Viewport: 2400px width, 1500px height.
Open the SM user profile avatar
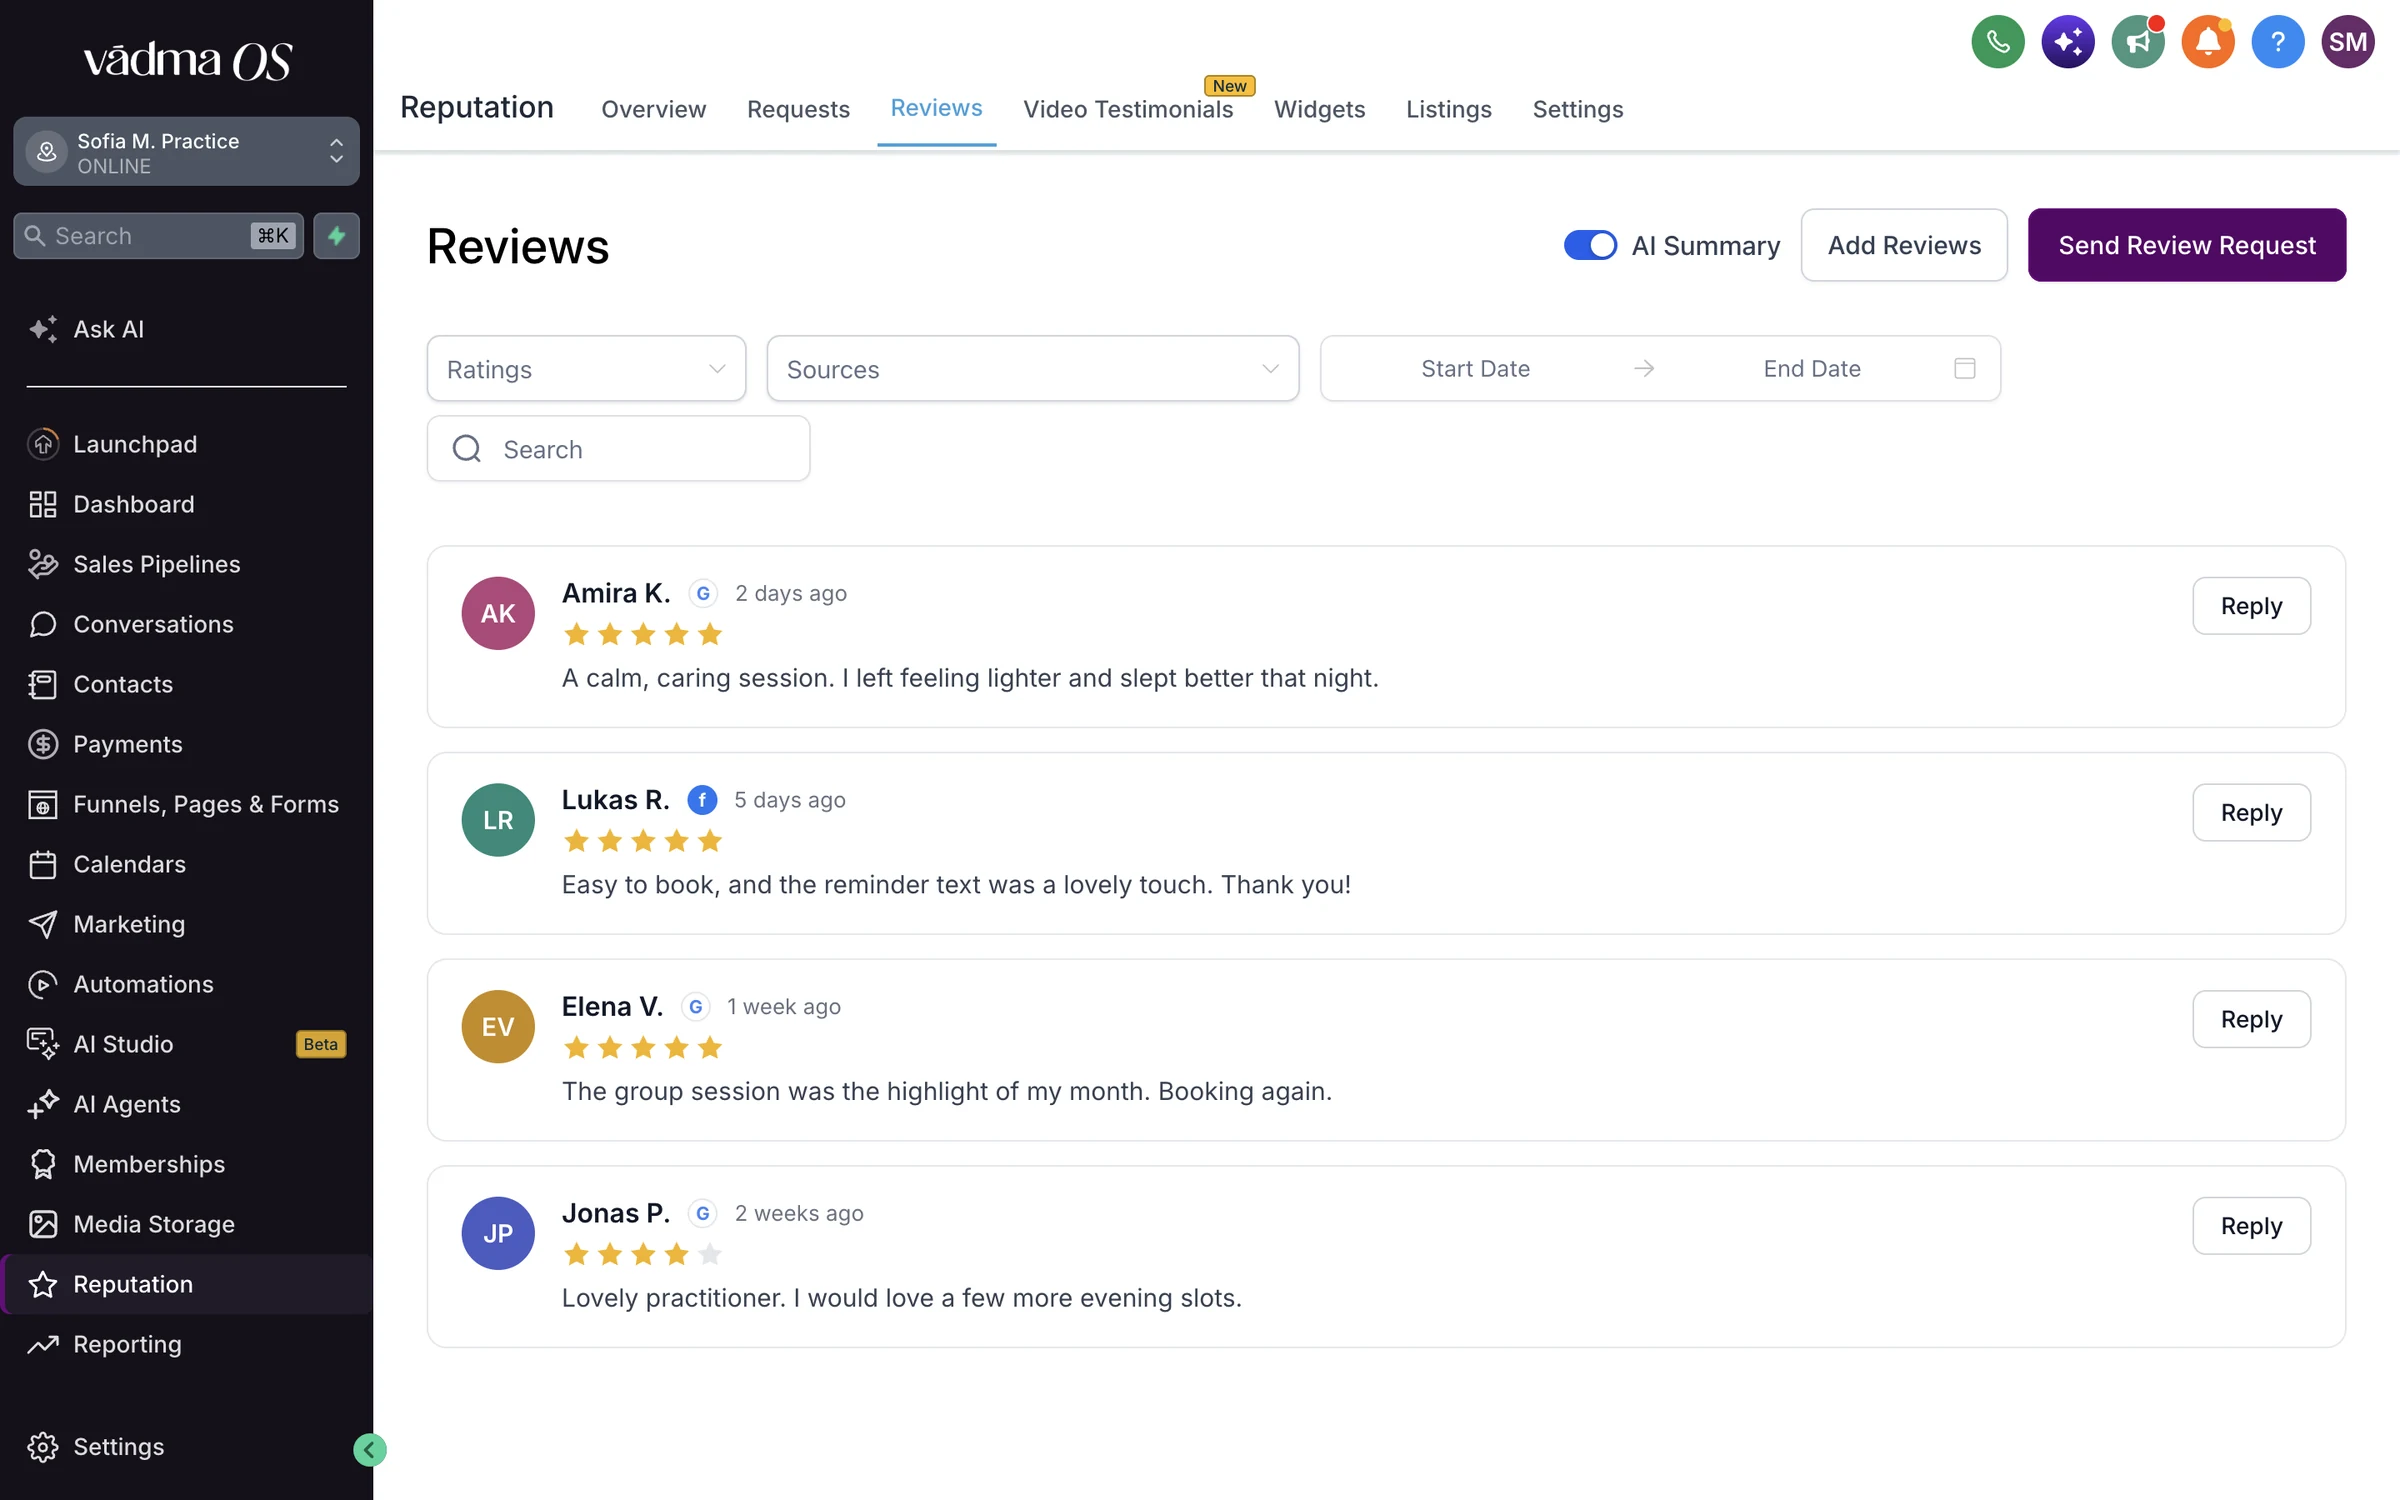tap(2347, 42)
